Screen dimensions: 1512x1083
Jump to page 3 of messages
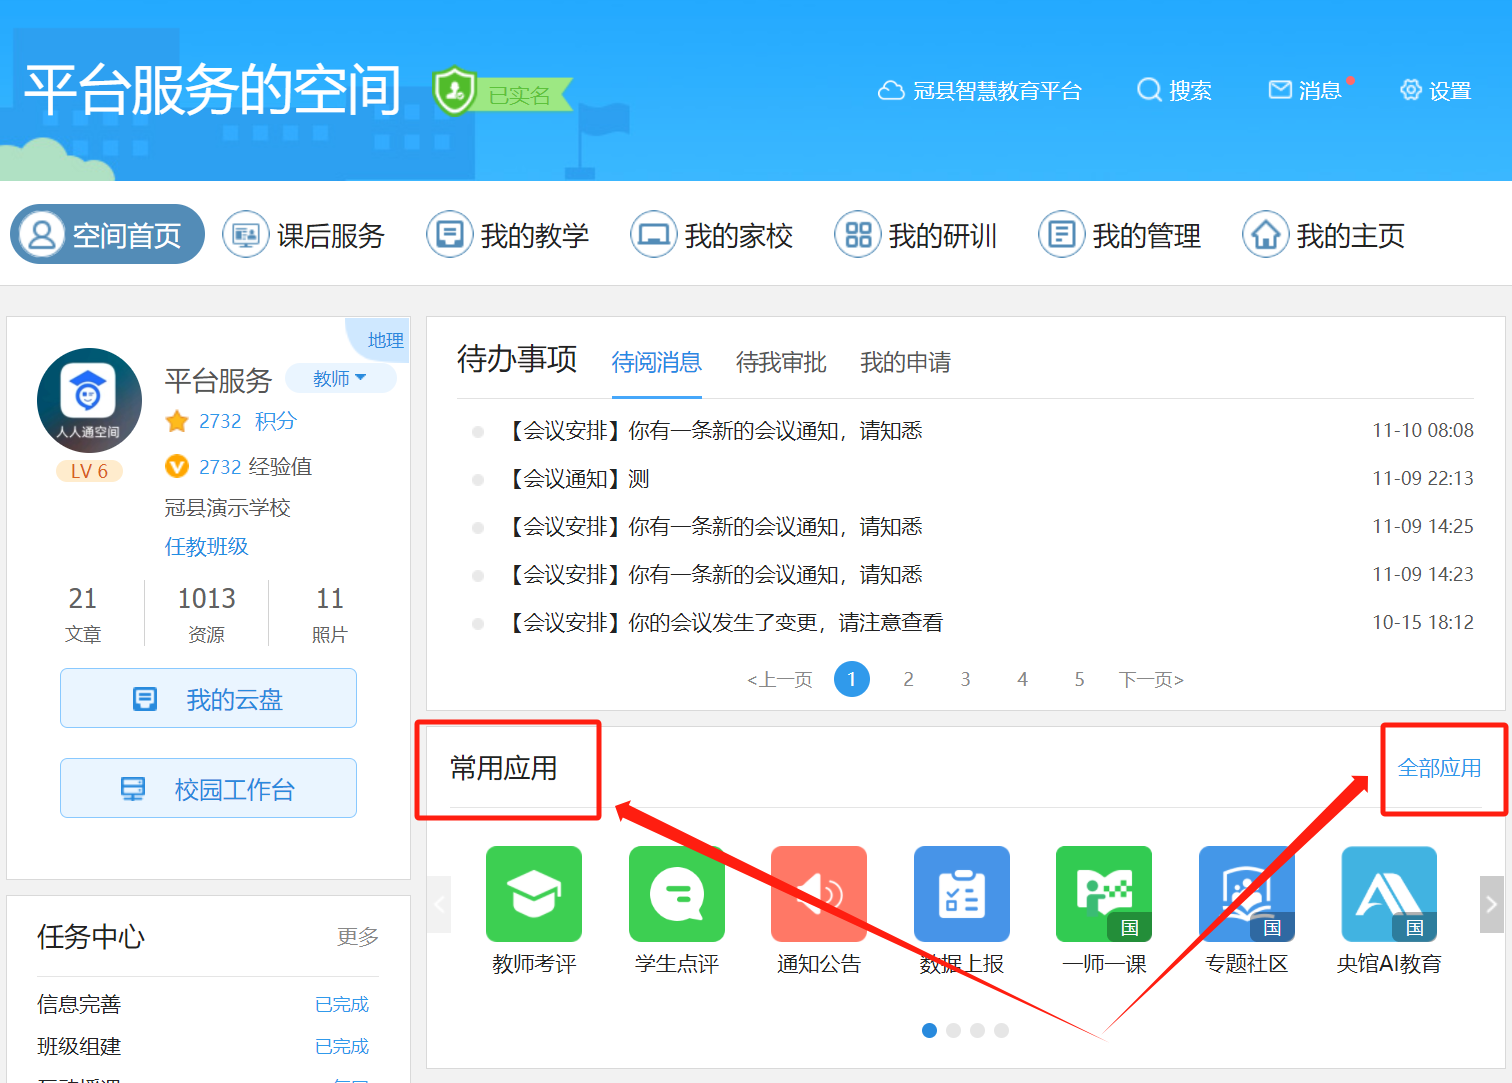click(965, 680)
